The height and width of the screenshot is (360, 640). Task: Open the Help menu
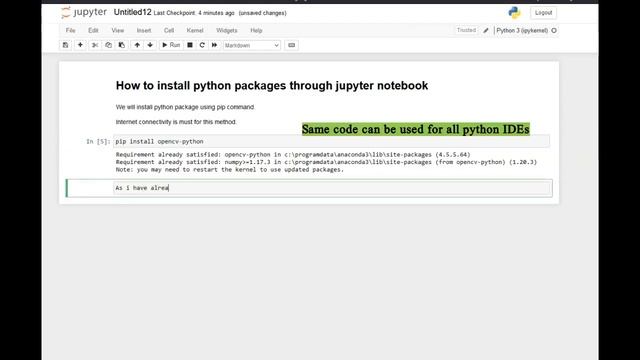click(256, 31)
